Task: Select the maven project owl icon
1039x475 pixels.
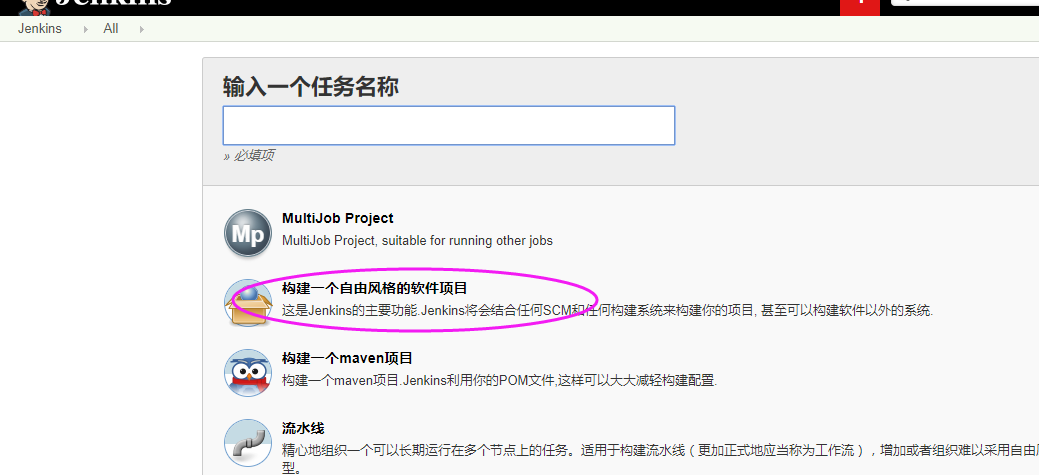Action: point(248,373)
